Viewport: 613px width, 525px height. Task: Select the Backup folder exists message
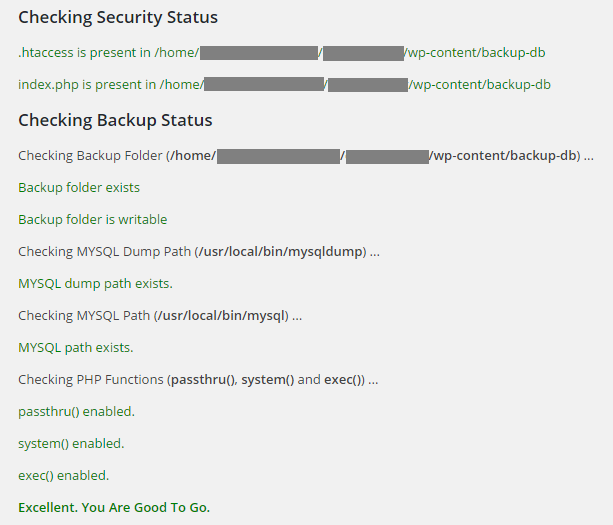pyautogui.click(x=79, y=188)
